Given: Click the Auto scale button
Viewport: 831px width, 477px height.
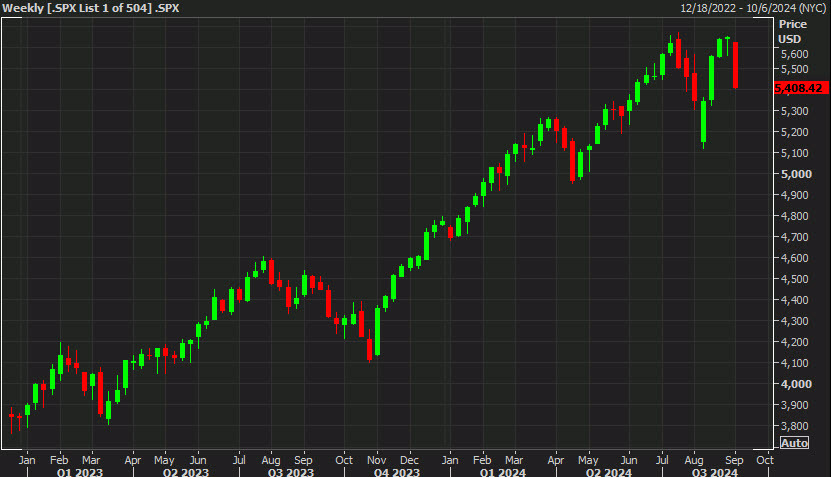Looking at the screenshot, I should (x=794, y=442).
